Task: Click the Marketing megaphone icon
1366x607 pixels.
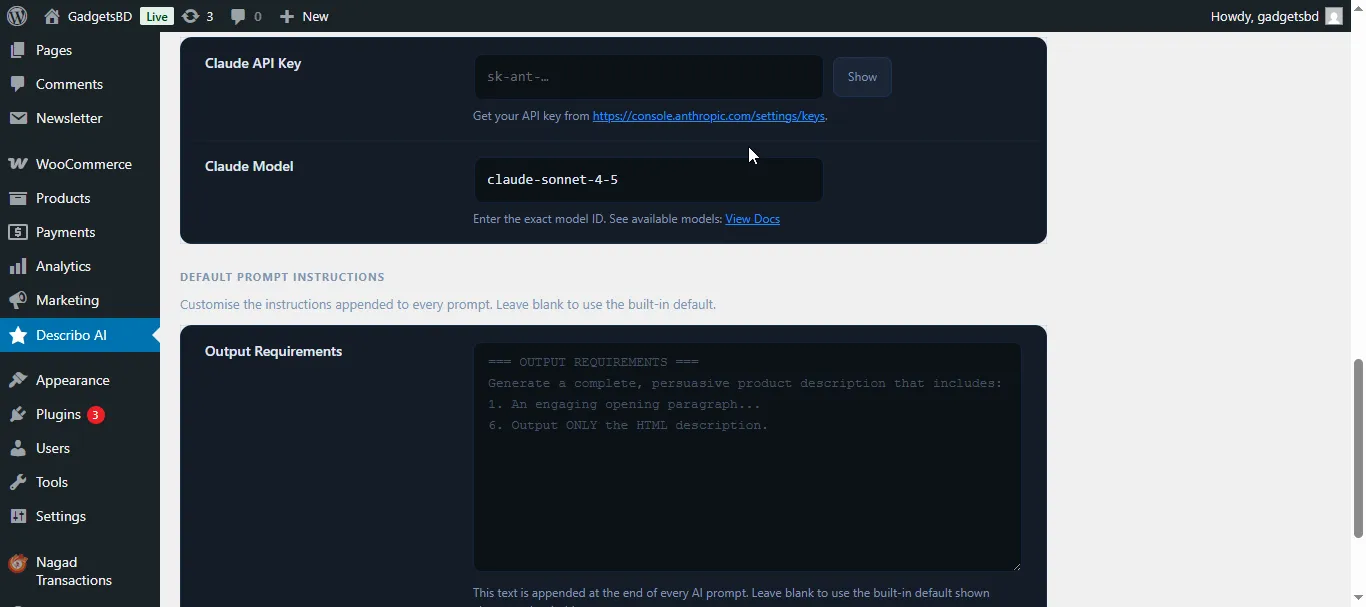Action: [17, 300]
